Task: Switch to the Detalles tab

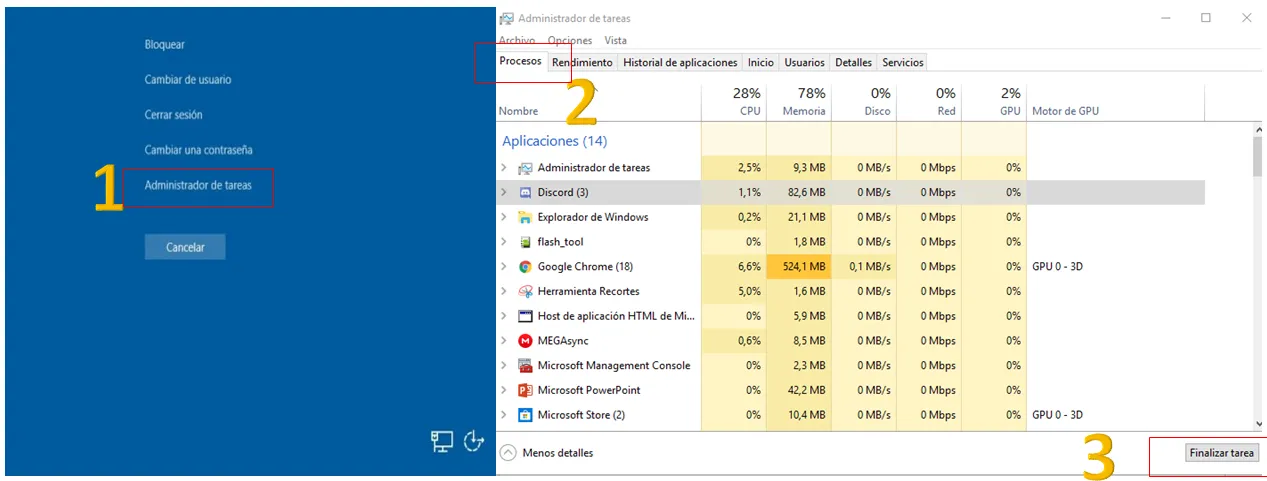Action: pos(853,62)
